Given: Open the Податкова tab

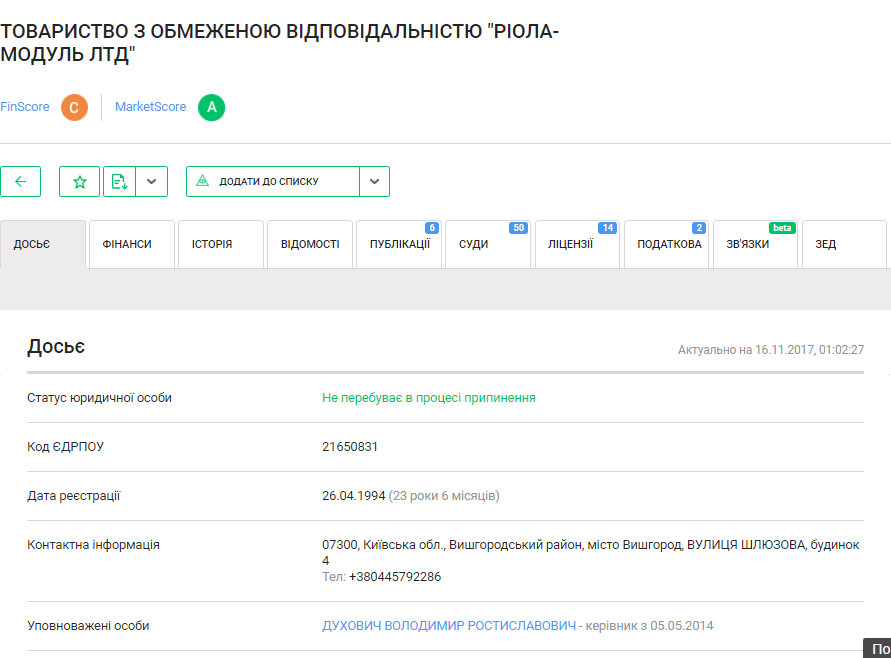Looking at the screenshot, I should tap(668, 244).
